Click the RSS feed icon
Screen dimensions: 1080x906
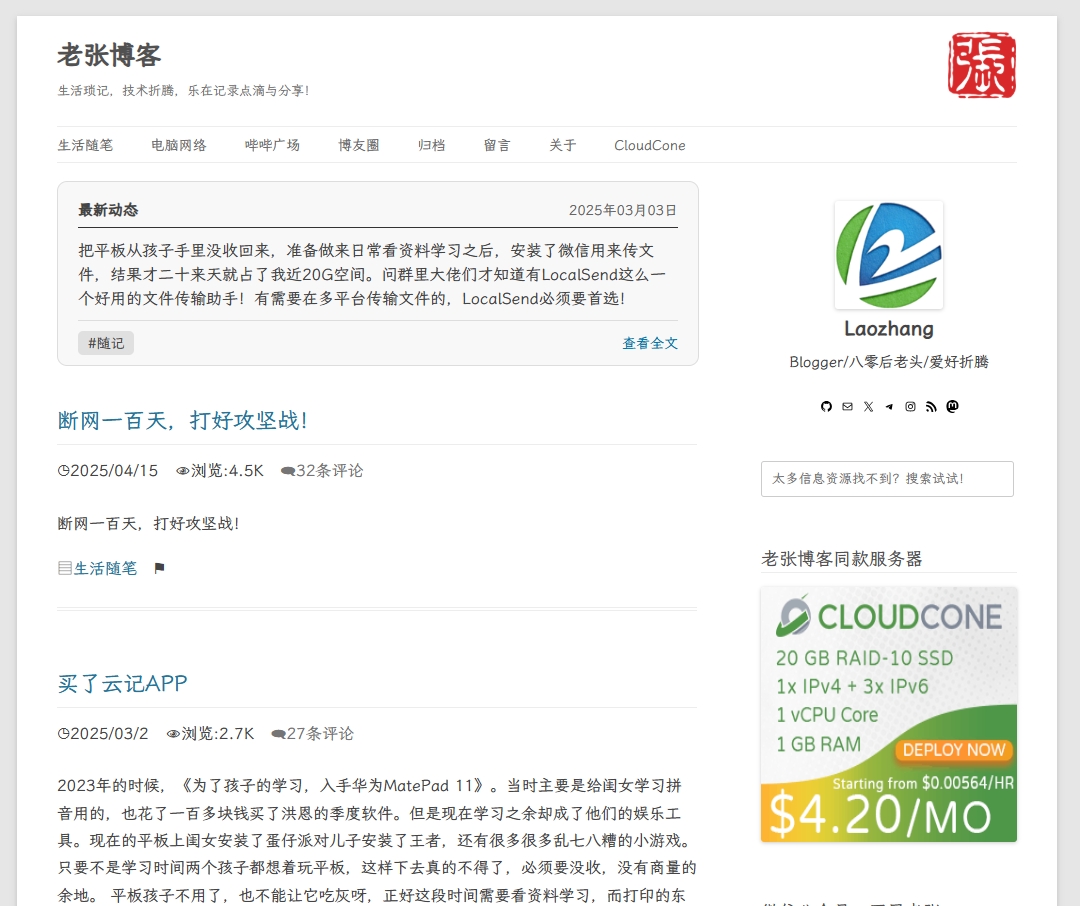coord(931,406)
